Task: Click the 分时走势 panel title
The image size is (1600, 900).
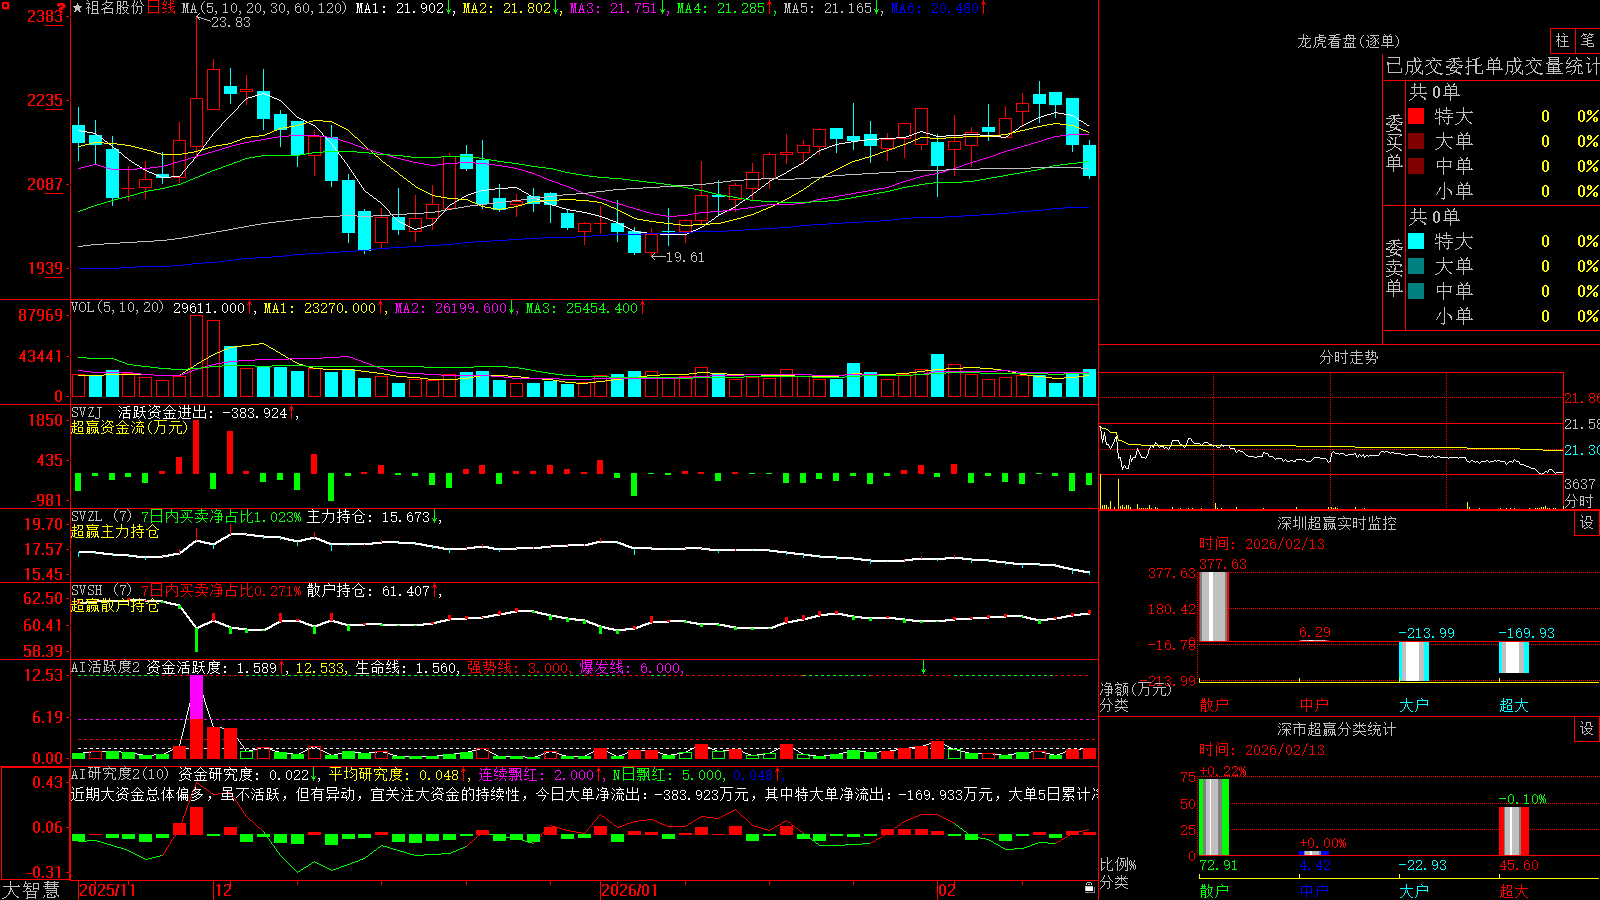Action: [1348, 357]
